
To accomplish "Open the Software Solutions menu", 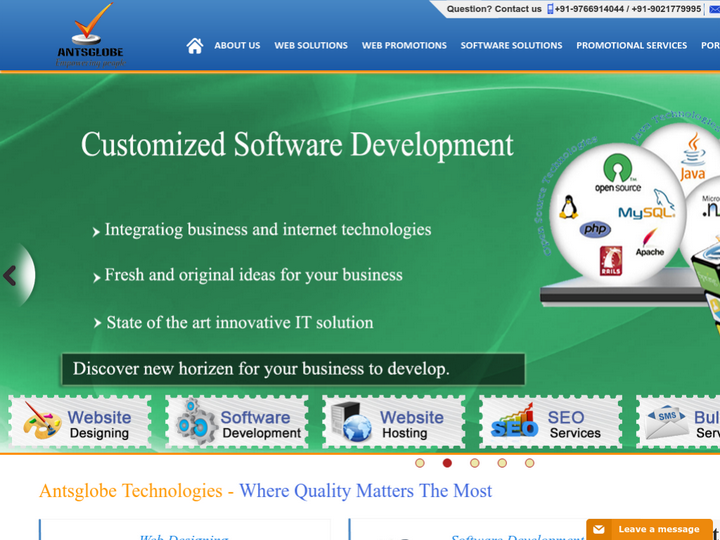I will pyautogui.click(x=512, y=45).
